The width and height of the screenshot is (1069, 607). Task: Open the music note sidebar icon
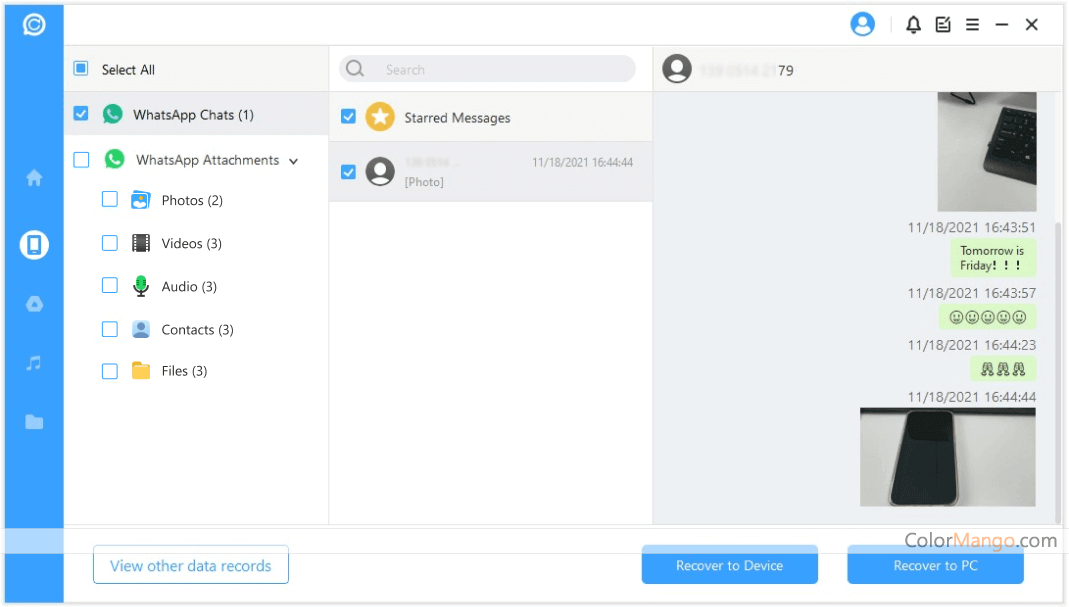(x=34, y=363)
